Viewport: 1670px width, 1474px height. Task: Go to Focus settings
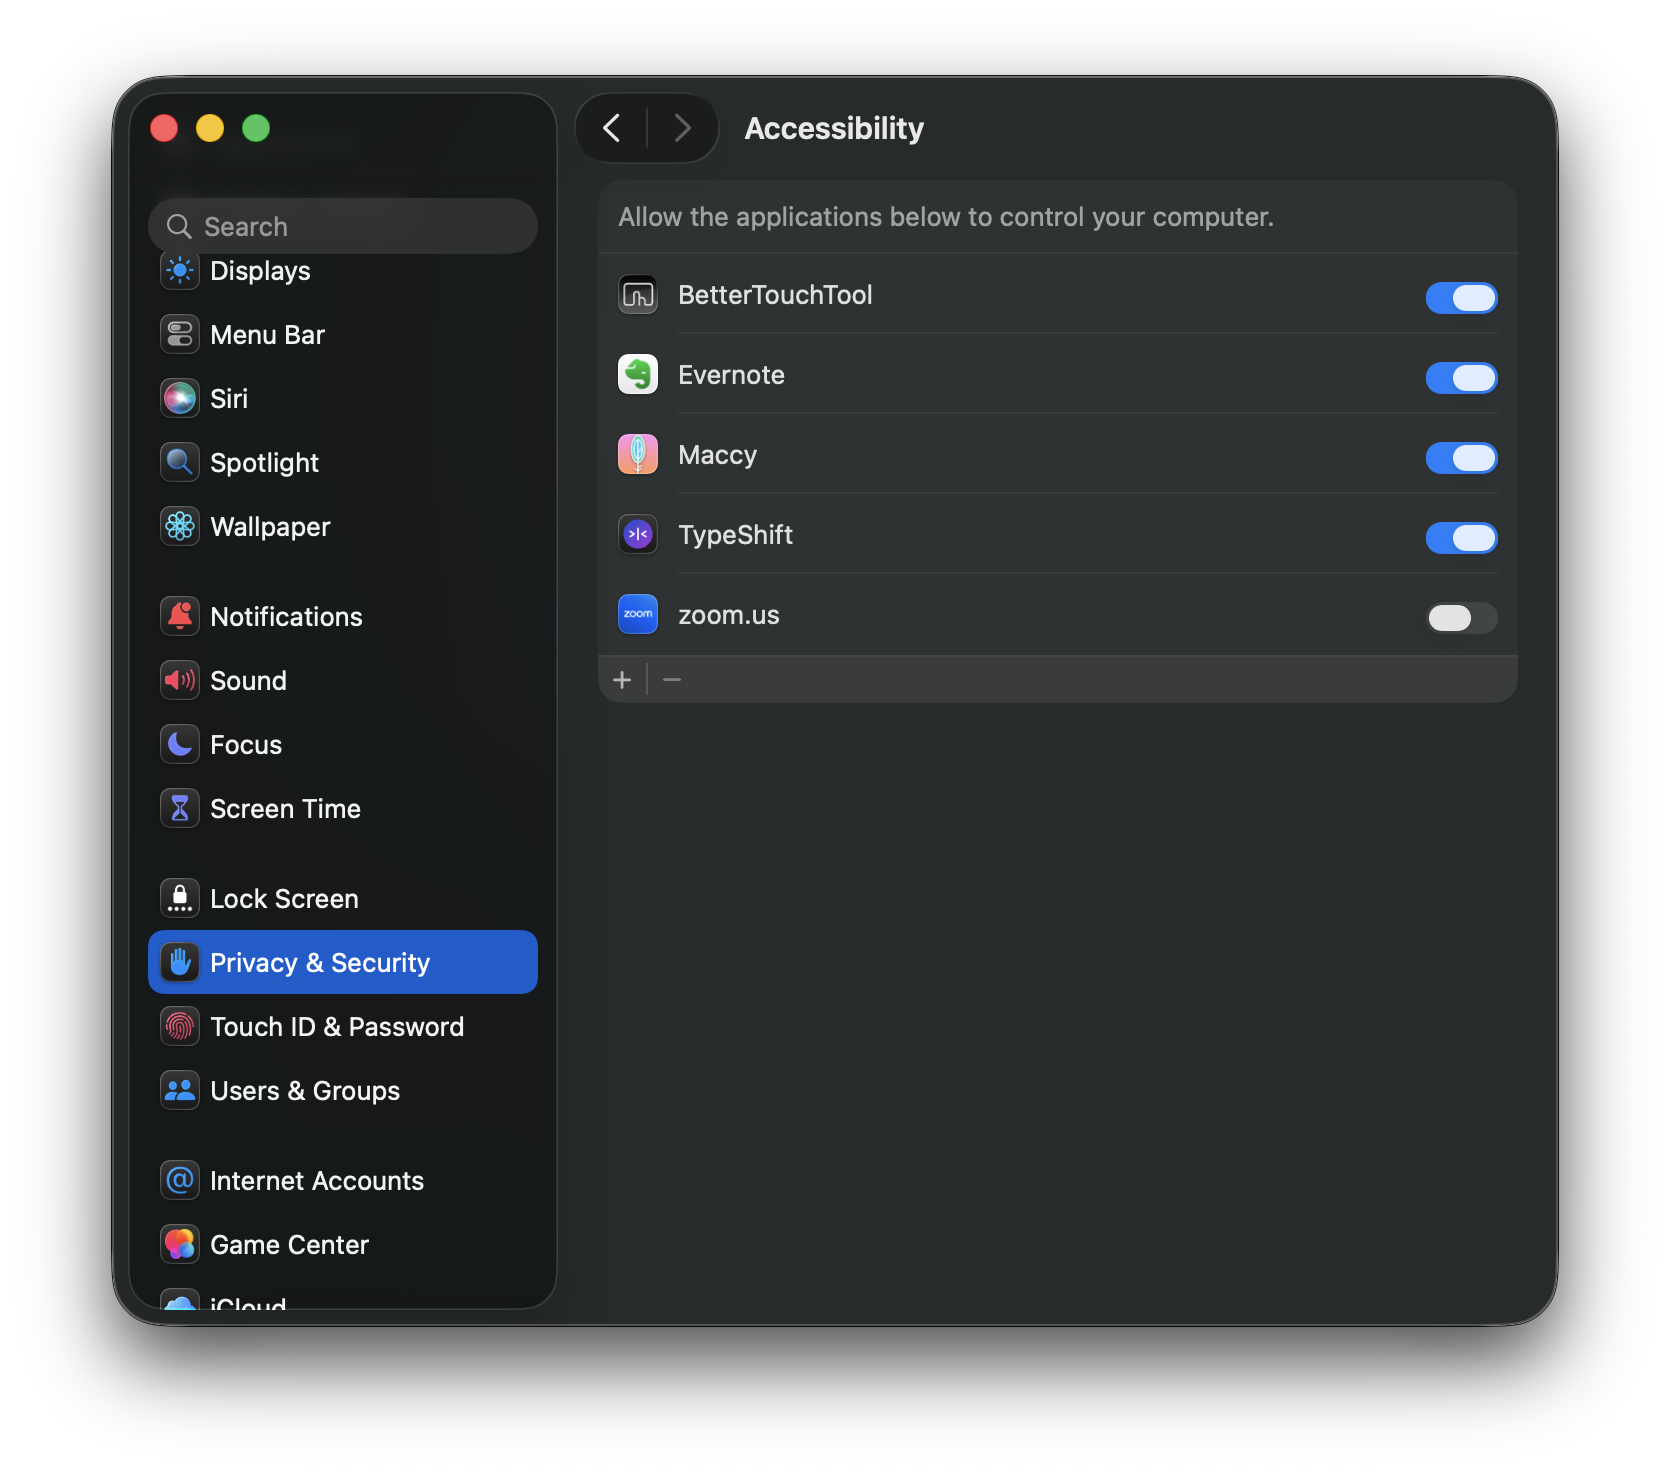(x=343, y=745)
